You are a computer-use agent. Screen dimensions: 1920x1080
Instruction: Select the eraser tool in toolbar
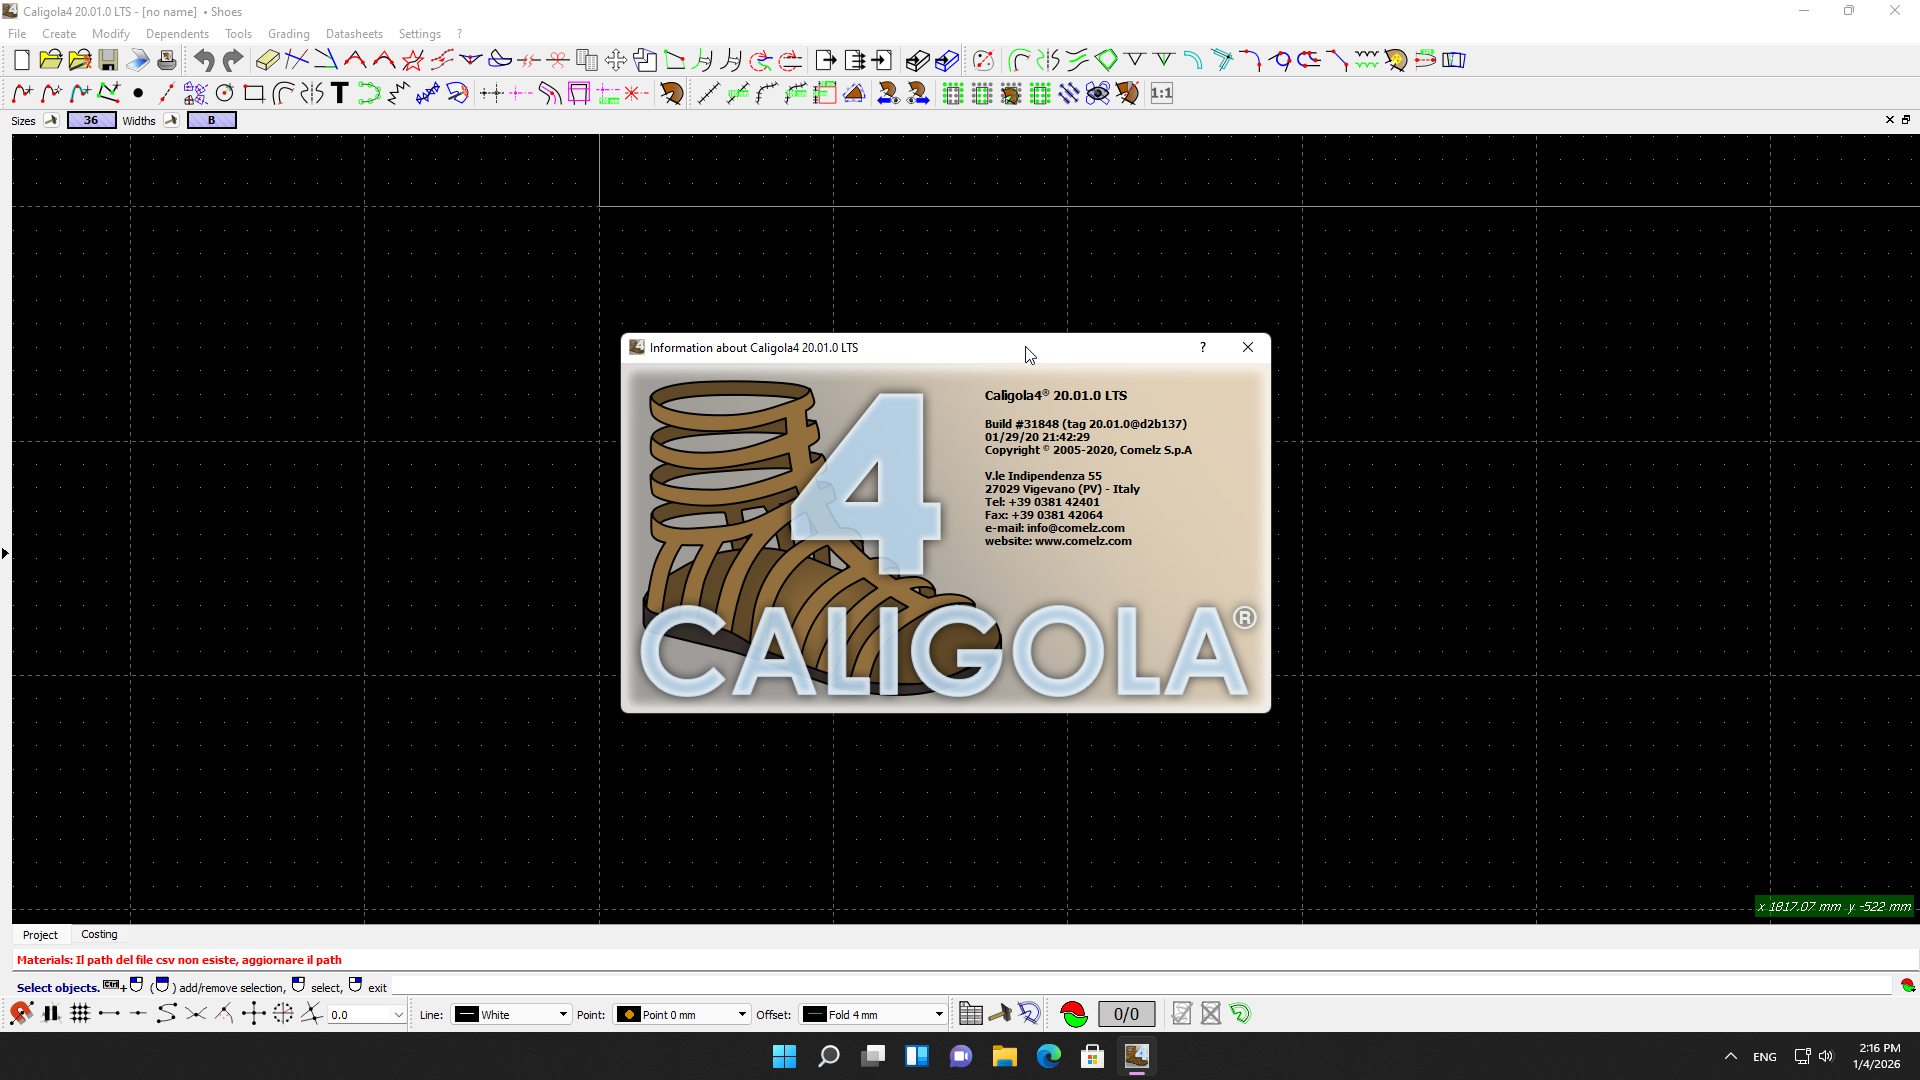coord(267,61)
